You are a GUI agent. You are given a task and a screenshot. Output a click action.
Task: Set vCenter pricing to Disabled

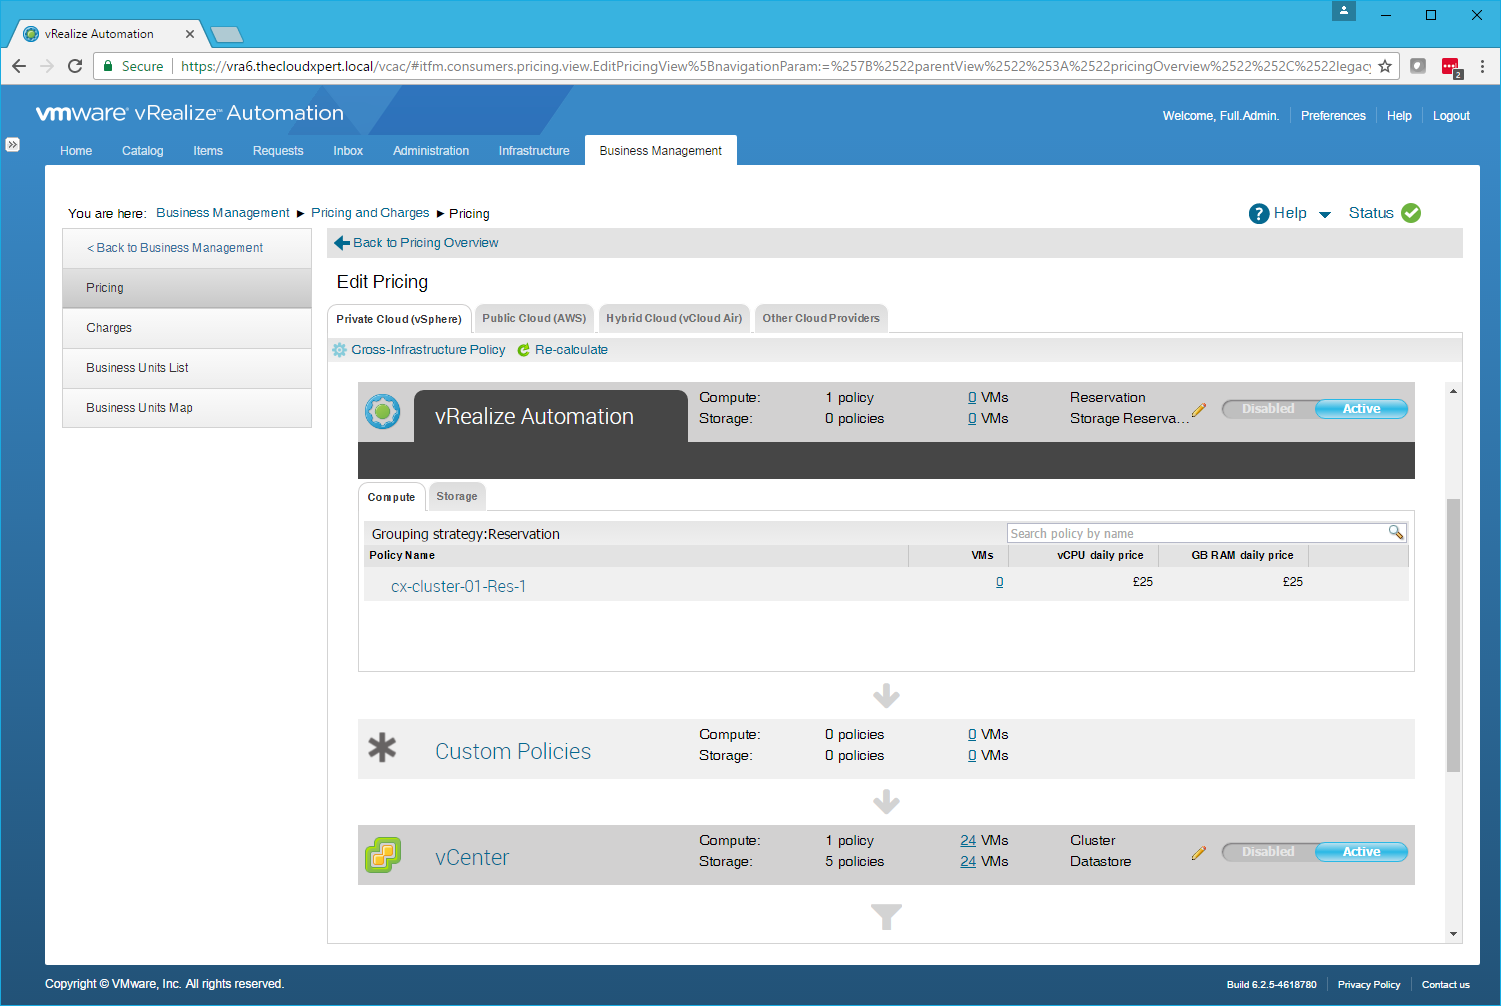1268,852
